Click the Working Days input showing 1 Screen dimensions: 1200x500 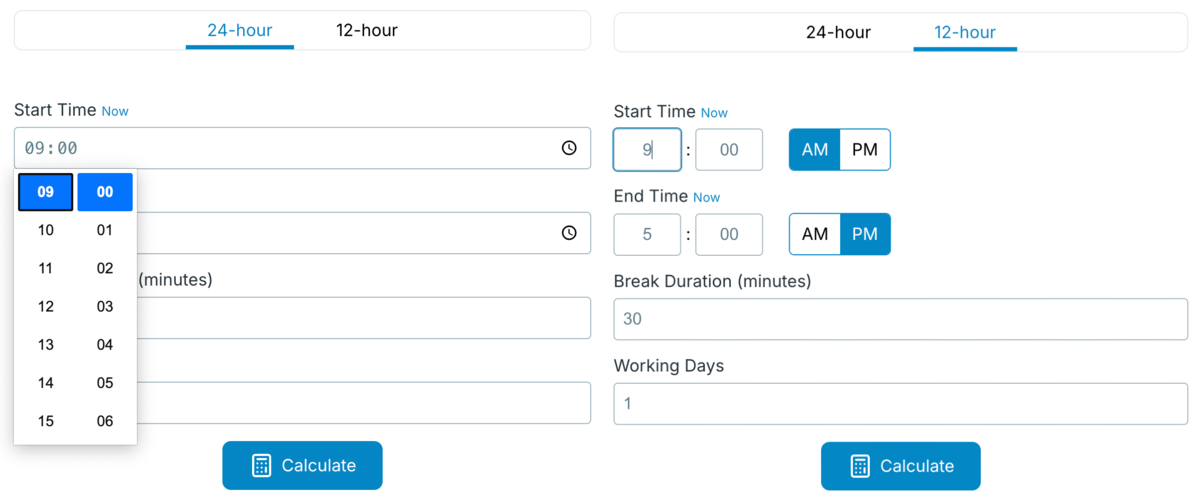click(x=900, y=404)
